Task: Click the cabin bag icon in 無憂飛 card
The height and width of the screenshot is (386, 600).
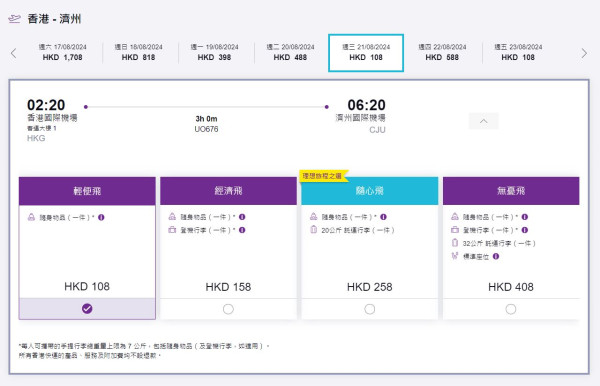Action: (455, 230)
